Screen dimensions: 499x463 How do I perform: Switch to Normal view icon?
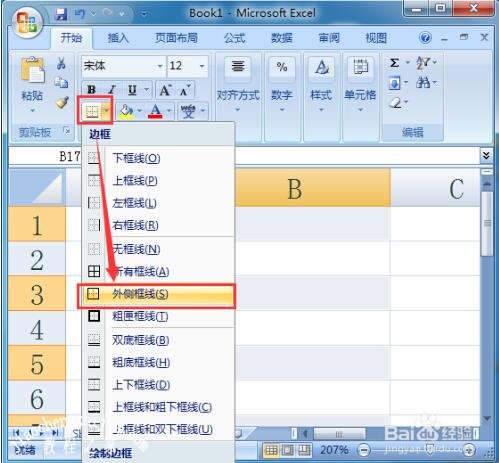[271, 451]
